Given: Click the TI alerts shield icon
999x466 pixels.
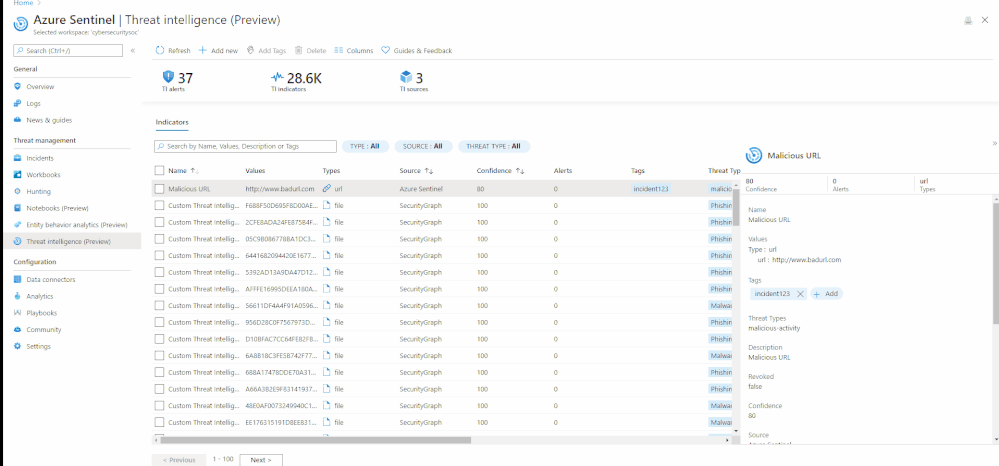Looking at the screenshot, I should 168,77.
